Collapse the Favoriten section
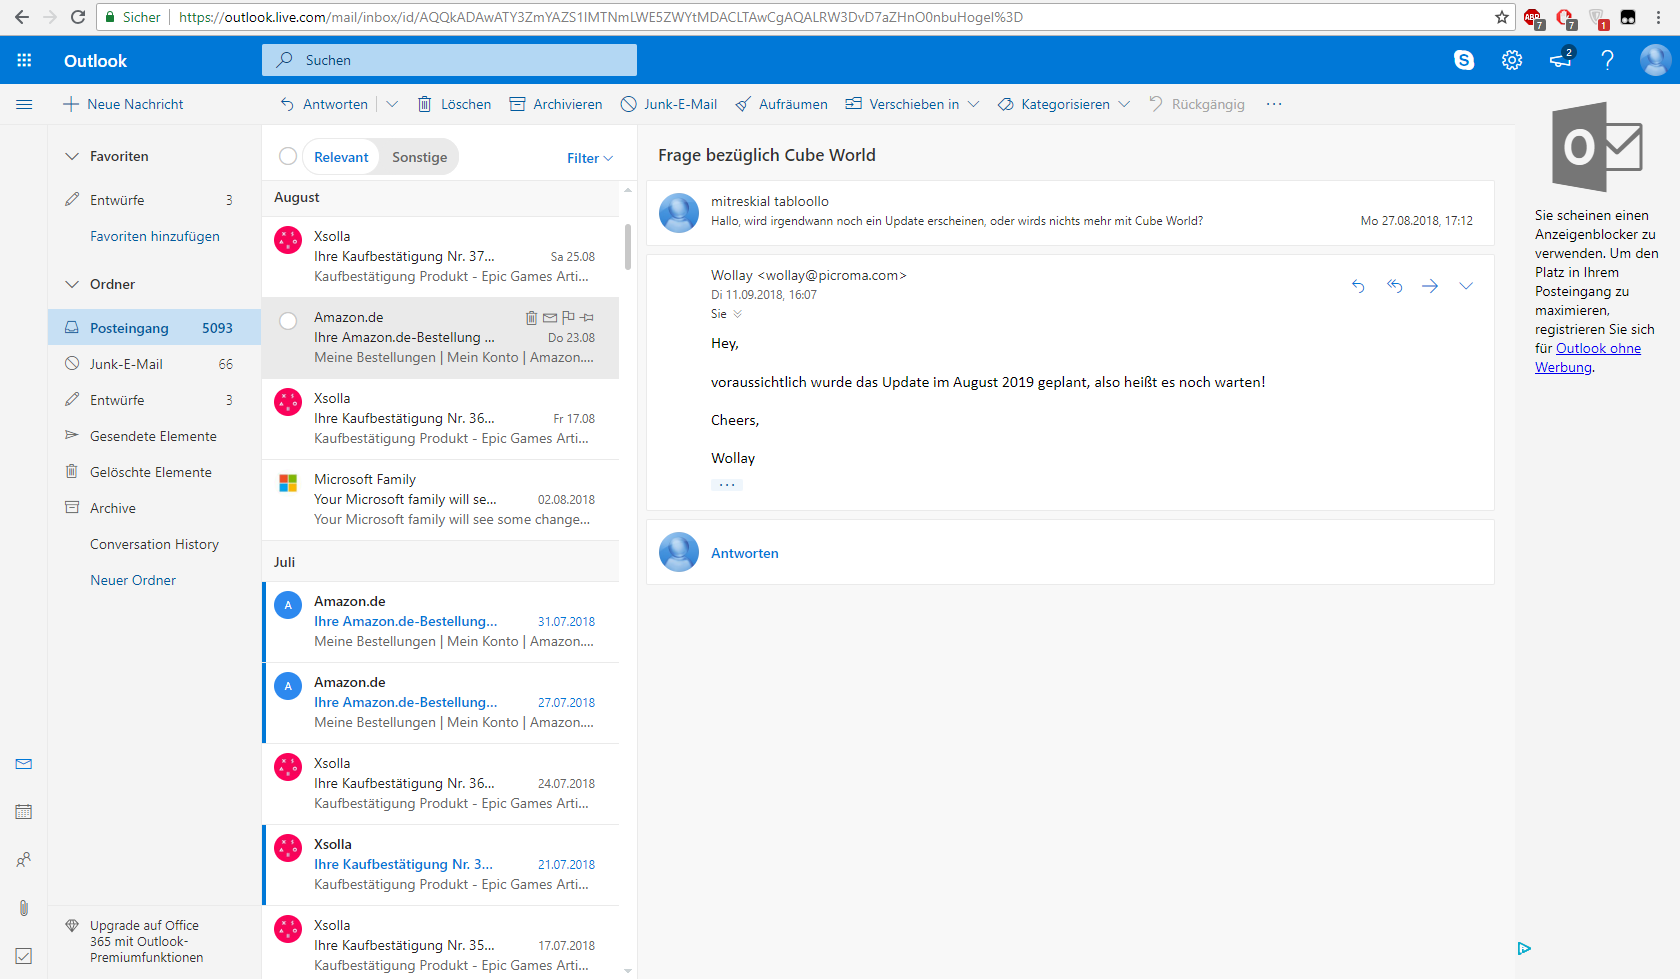The width and height of the screenshot is (1680, 979). [72, 156]
